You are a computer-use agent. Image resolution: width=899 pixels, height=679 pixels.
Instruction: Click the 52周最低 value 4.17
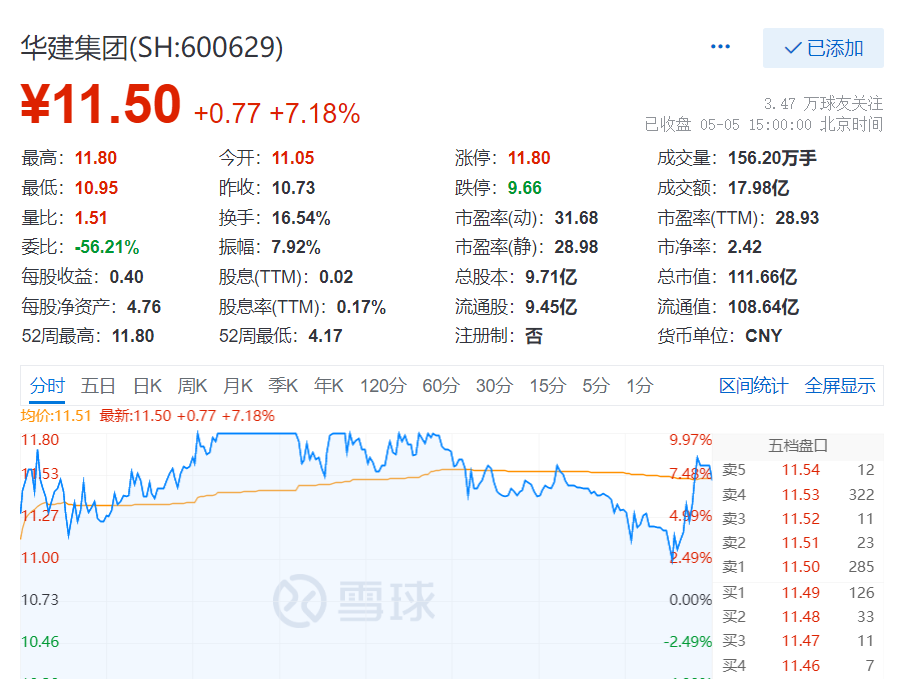point(325,335)
